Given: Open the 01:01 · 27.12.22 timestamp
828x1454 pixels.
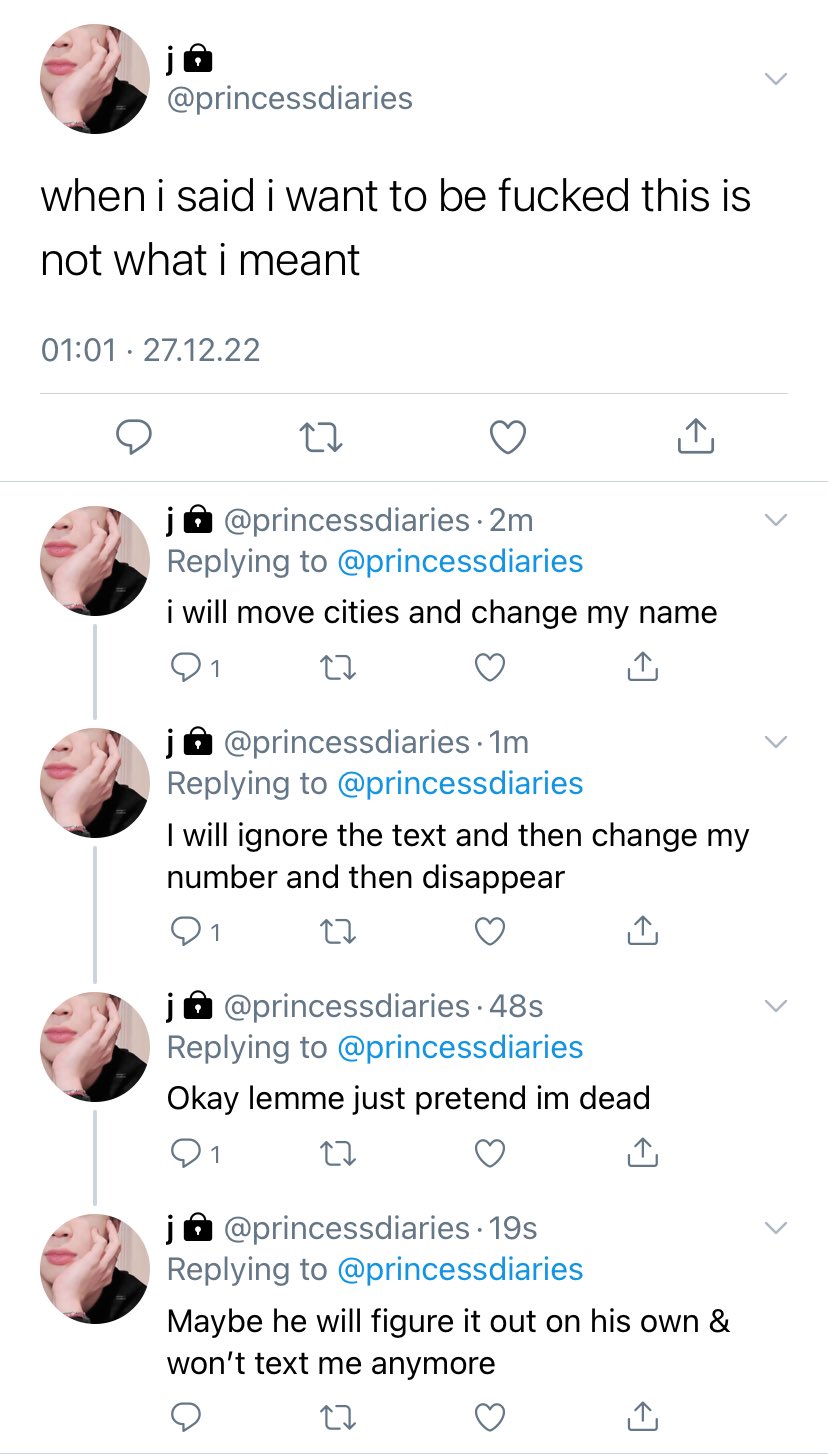Looking at the screenshot, I should (x=150, y=350).
